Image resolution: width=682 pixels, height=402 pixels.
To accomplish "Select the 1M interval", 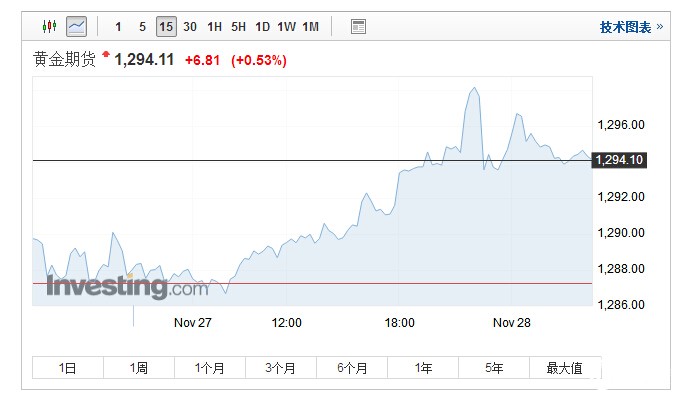I will [310, 27].
